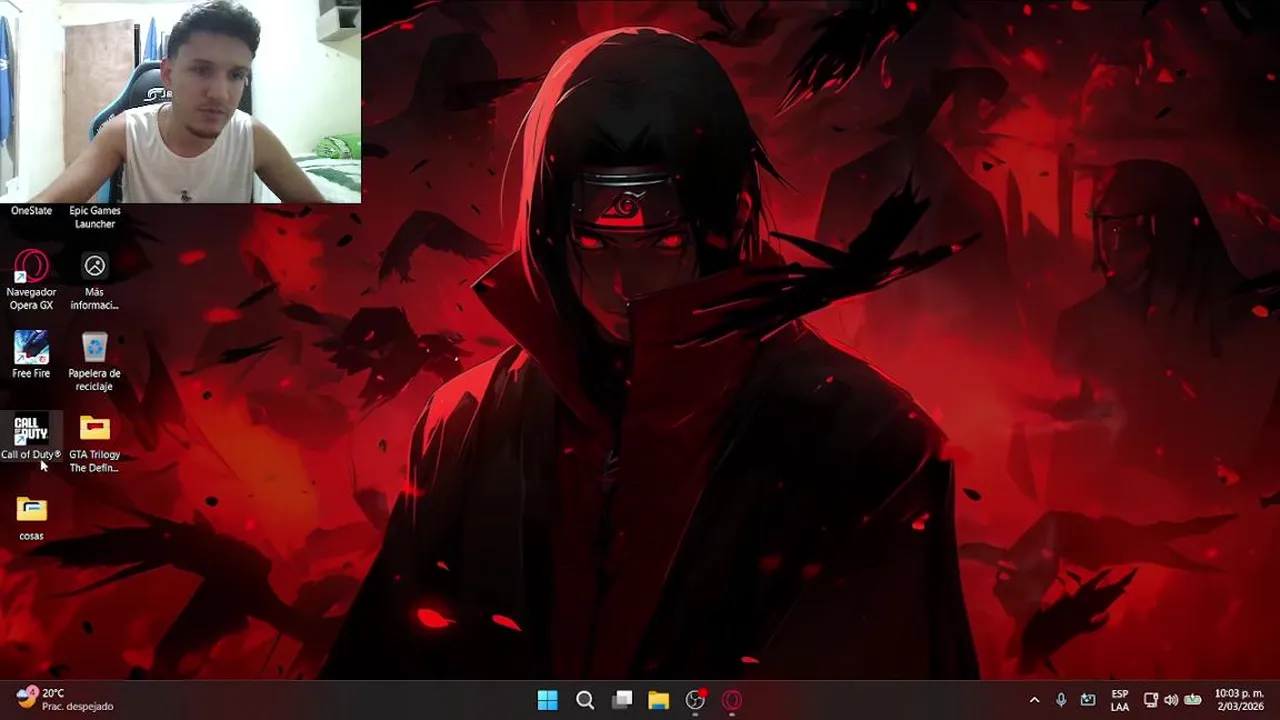The height and width of the screenshot is (720, 1280).
Task: Open the ESP LAA language switcher
Action: [1120, 700]
